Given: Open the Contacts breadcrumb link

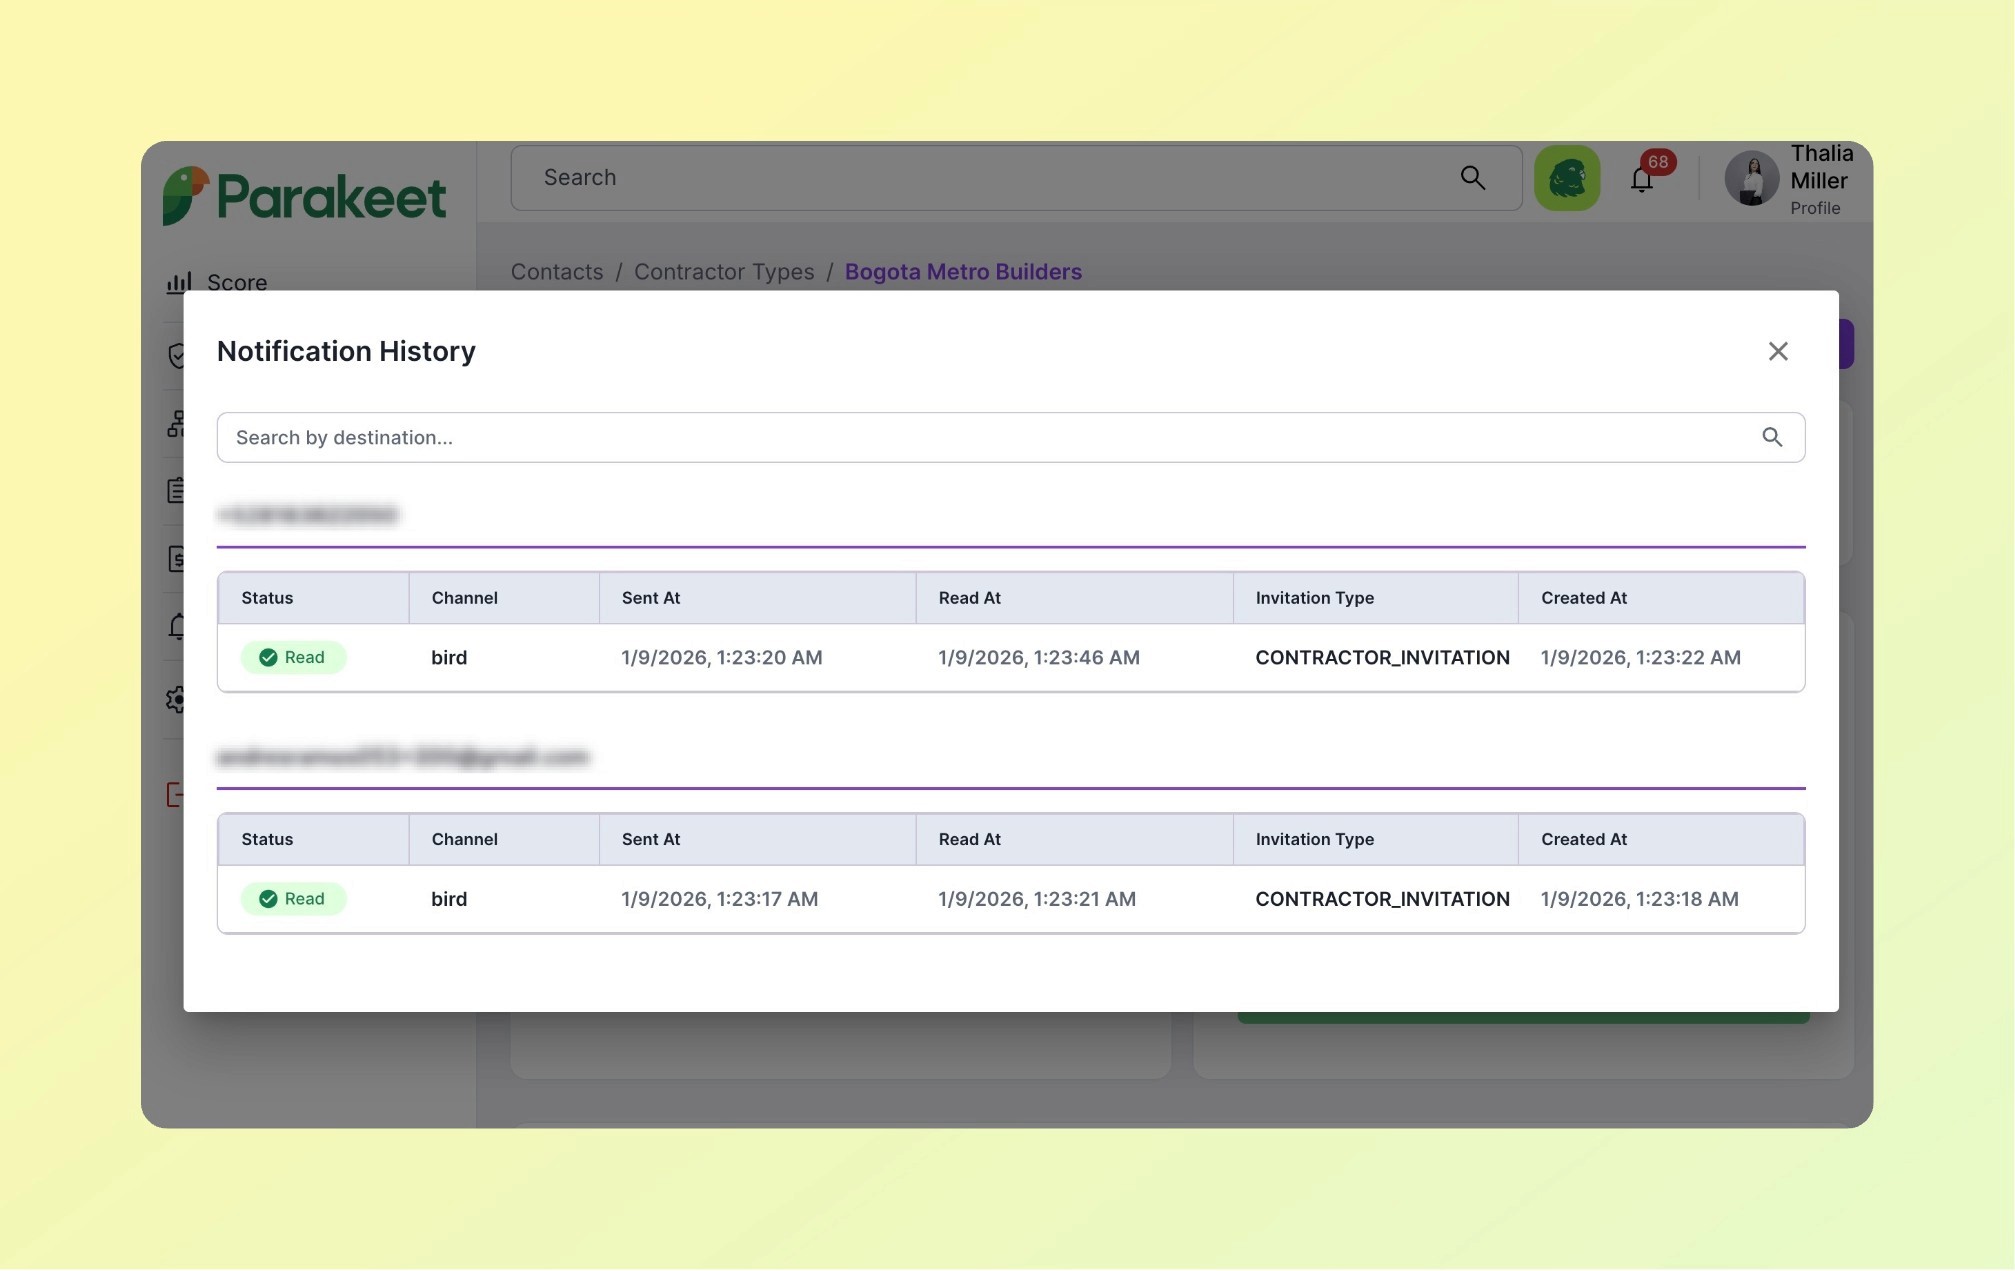Looking at the screenshot, I should point(556,271).
